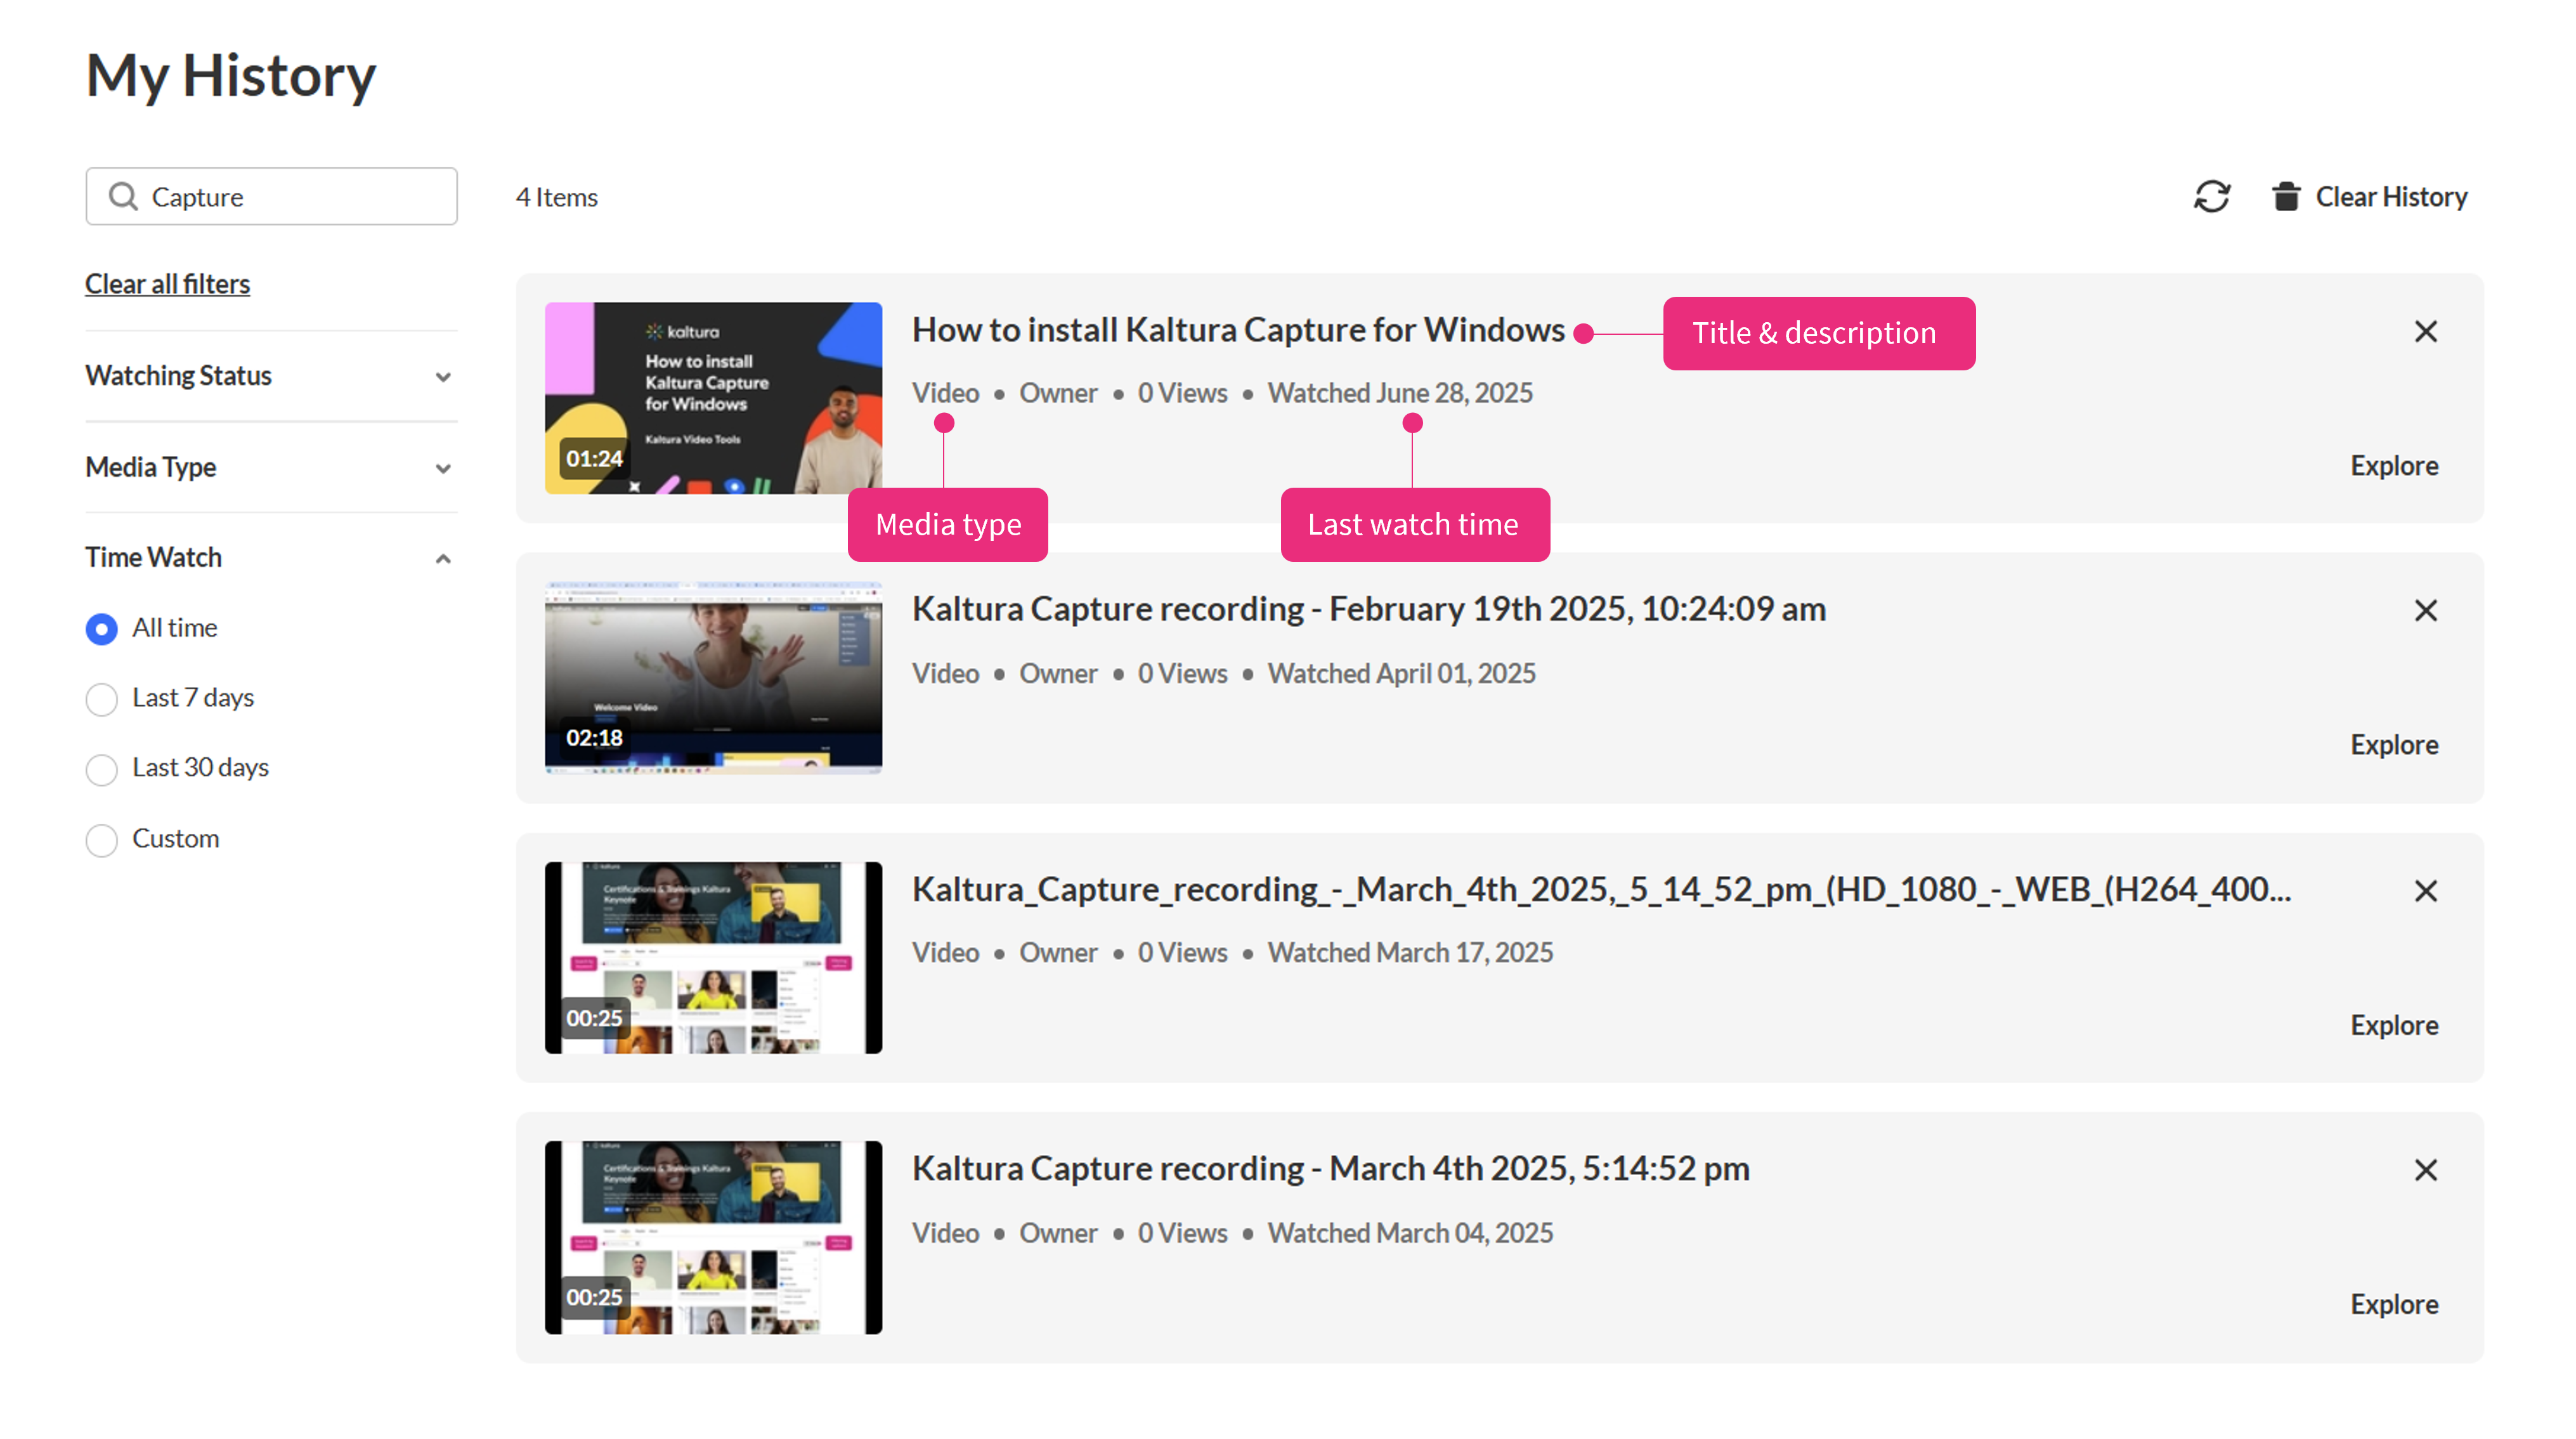The width and height of the screenshot is (2576, 1439).
Task: Click the trash icon for Clear History
Action: [x=2286, y=196]
